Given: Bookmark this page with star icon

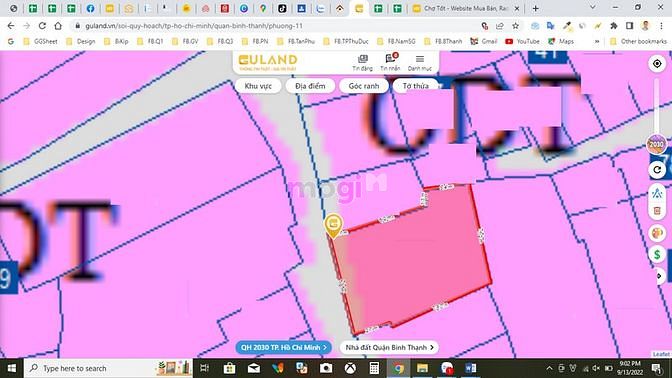Looking at the screenshot, I should (x=516, y=26).
